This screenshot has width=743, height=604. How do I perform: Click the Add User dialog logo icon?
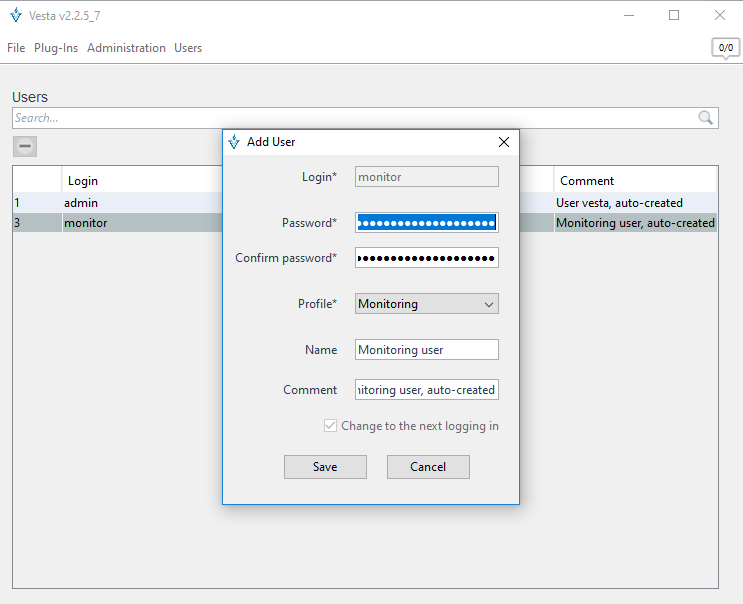(x=234, y=142)
